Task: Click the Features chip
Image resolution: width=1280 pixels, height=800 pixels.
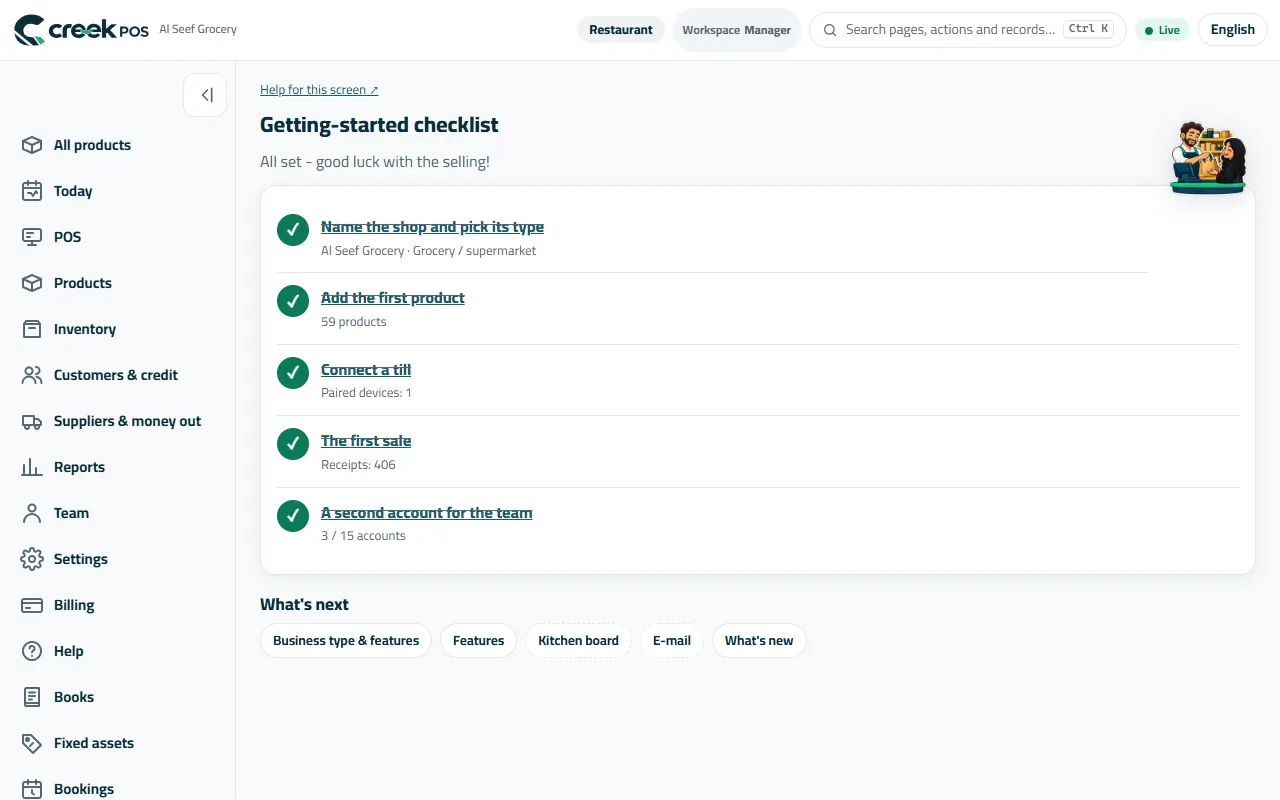Action: coord(478,641)
